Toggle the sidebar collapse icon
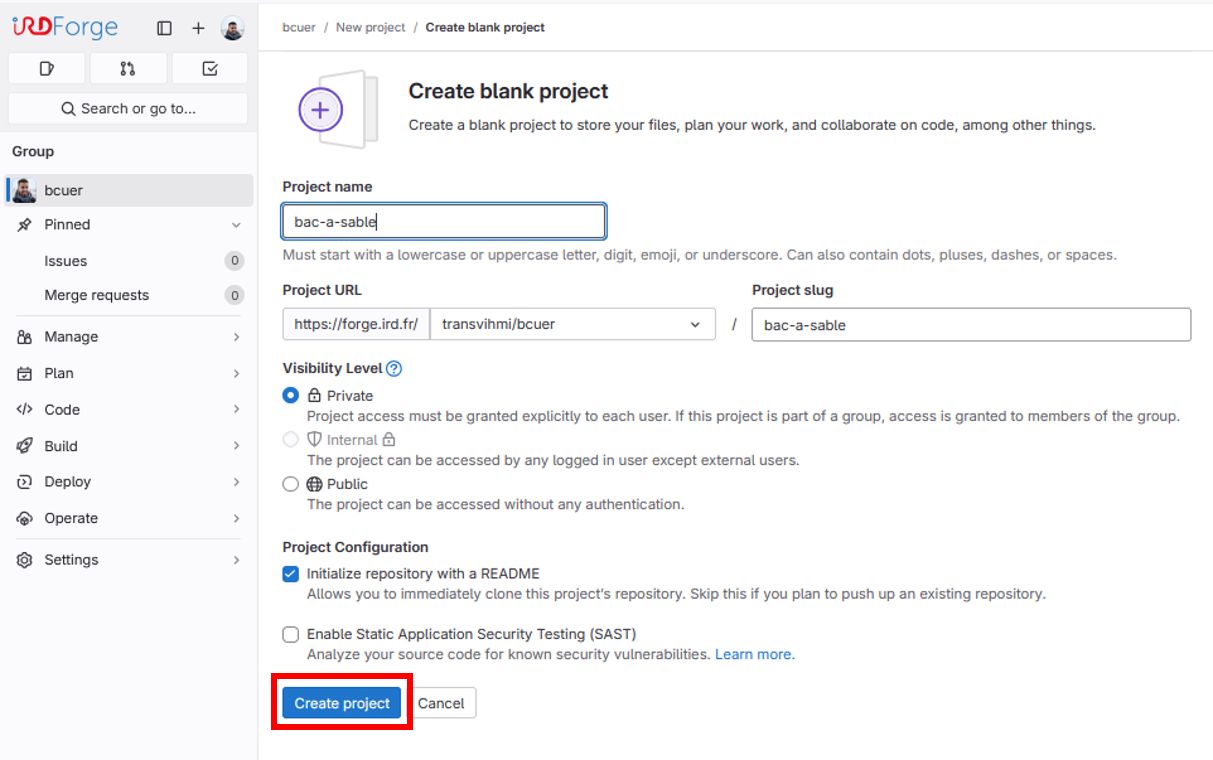This screenshot has width=1213, height=760. pos(165,28)
